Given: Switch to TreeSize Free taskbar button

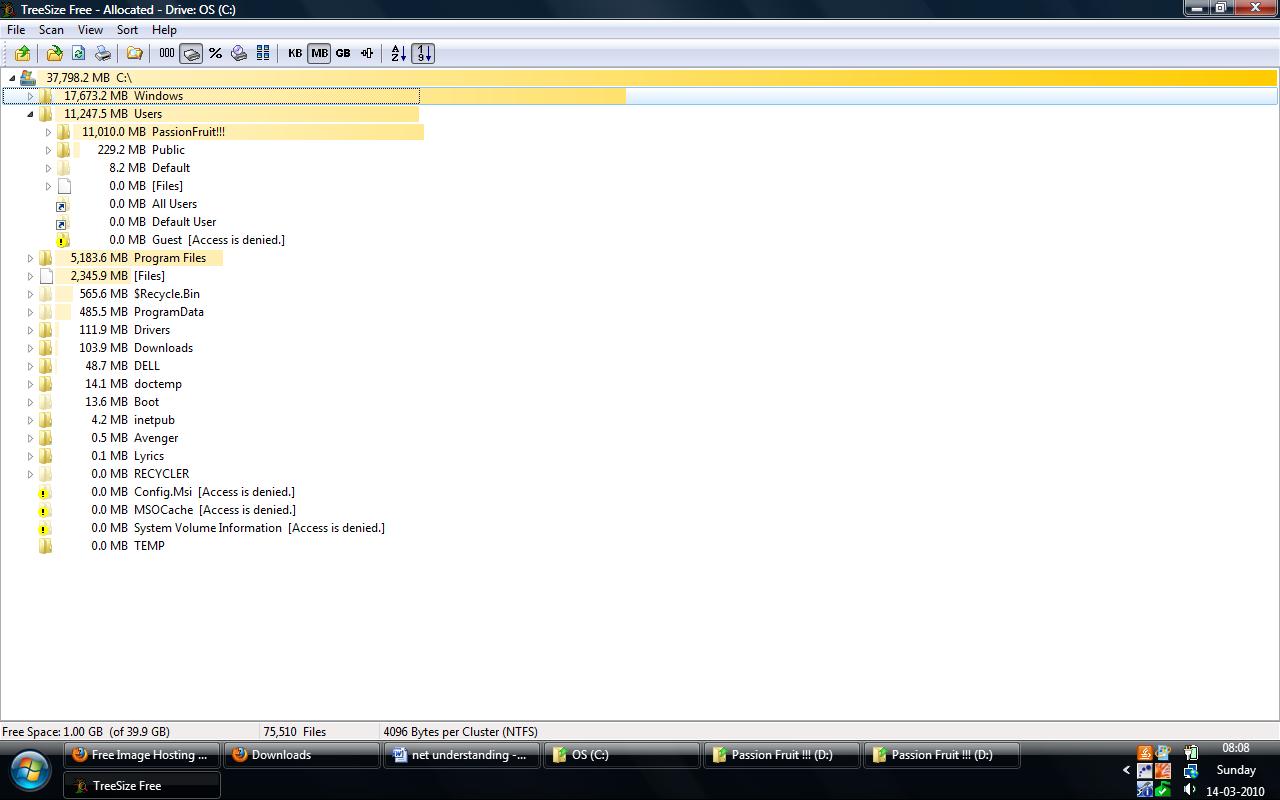Looking at the screenshot, I should (141, 786).
